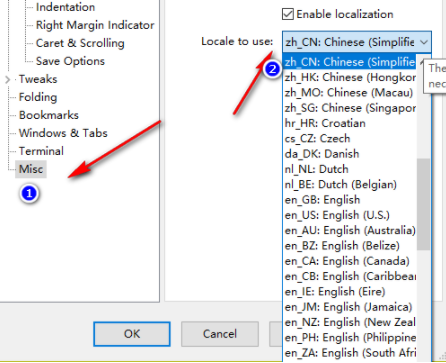
Task: Select the Tweaks category
Action: coord(38,79)
